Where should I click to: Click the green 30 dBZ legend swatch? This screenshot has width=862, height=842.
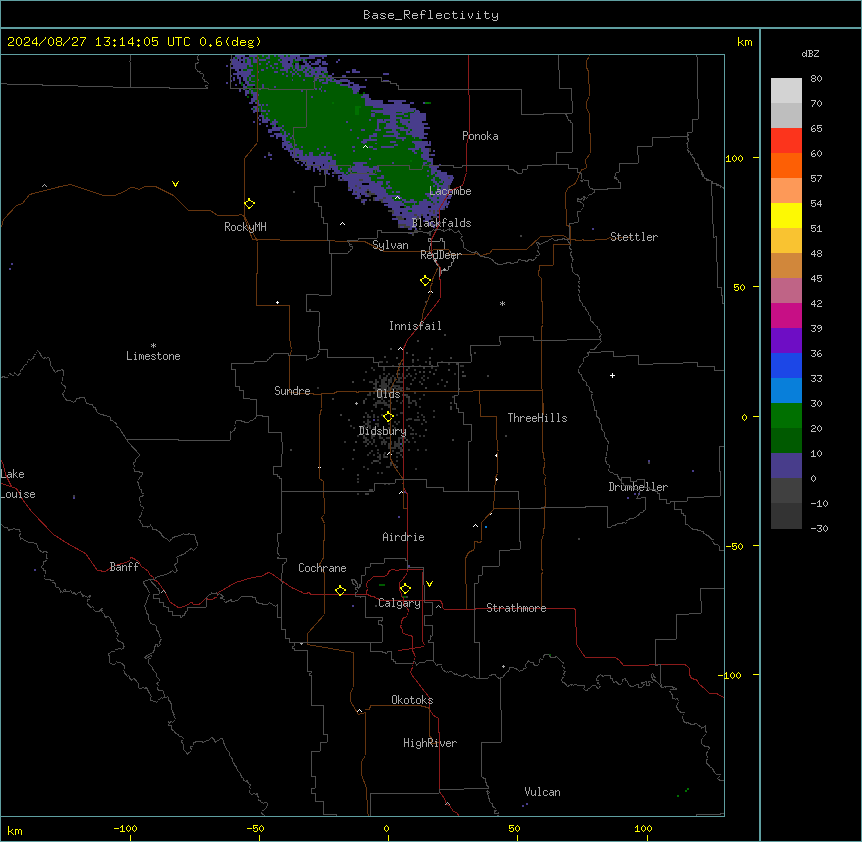[786, 416]
